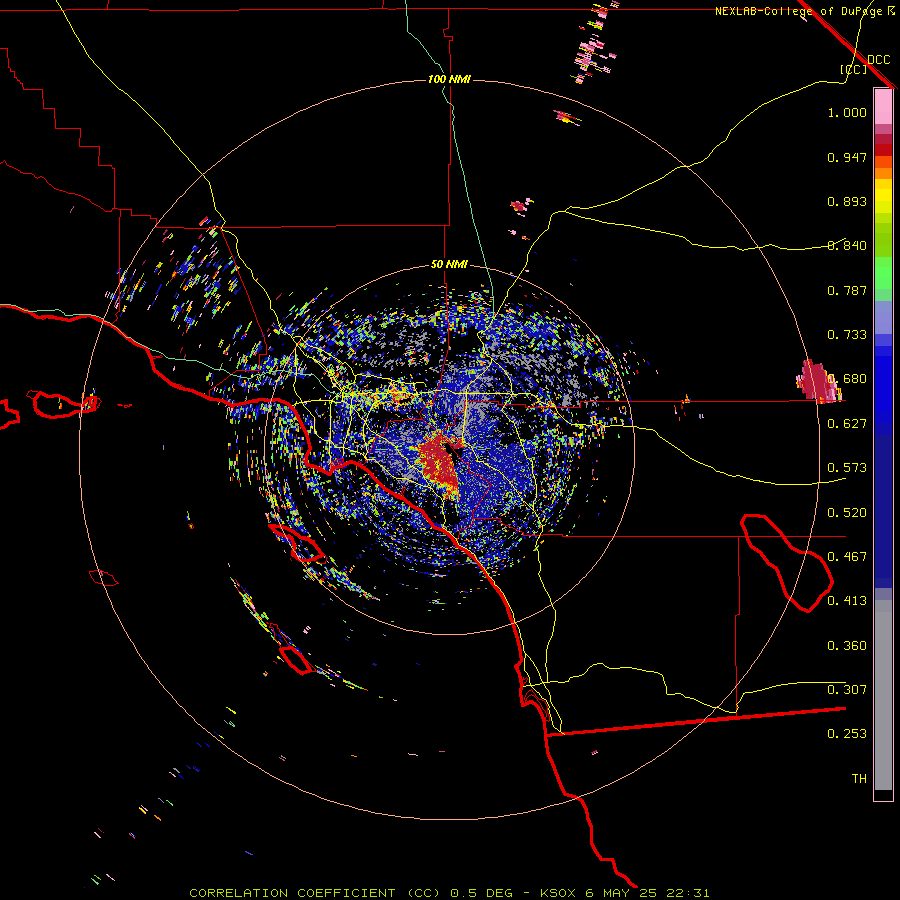Pick the gray swatch beside 0.360
The image size is (900, 900).
(x=883, y=695)
